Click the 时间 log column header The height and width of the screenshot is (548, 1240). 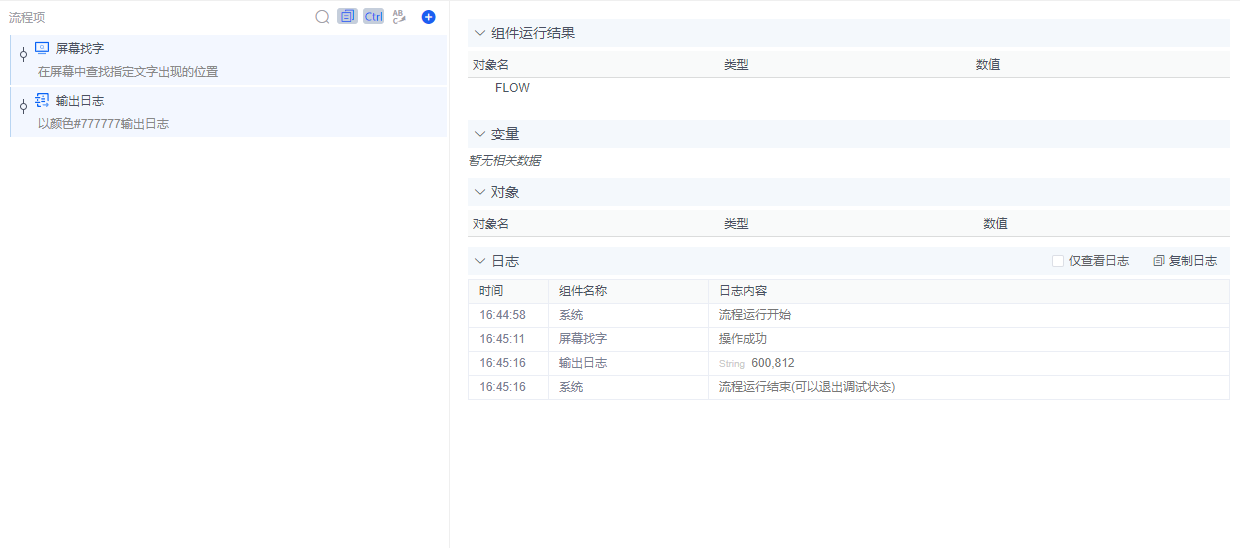coord(491,291)
